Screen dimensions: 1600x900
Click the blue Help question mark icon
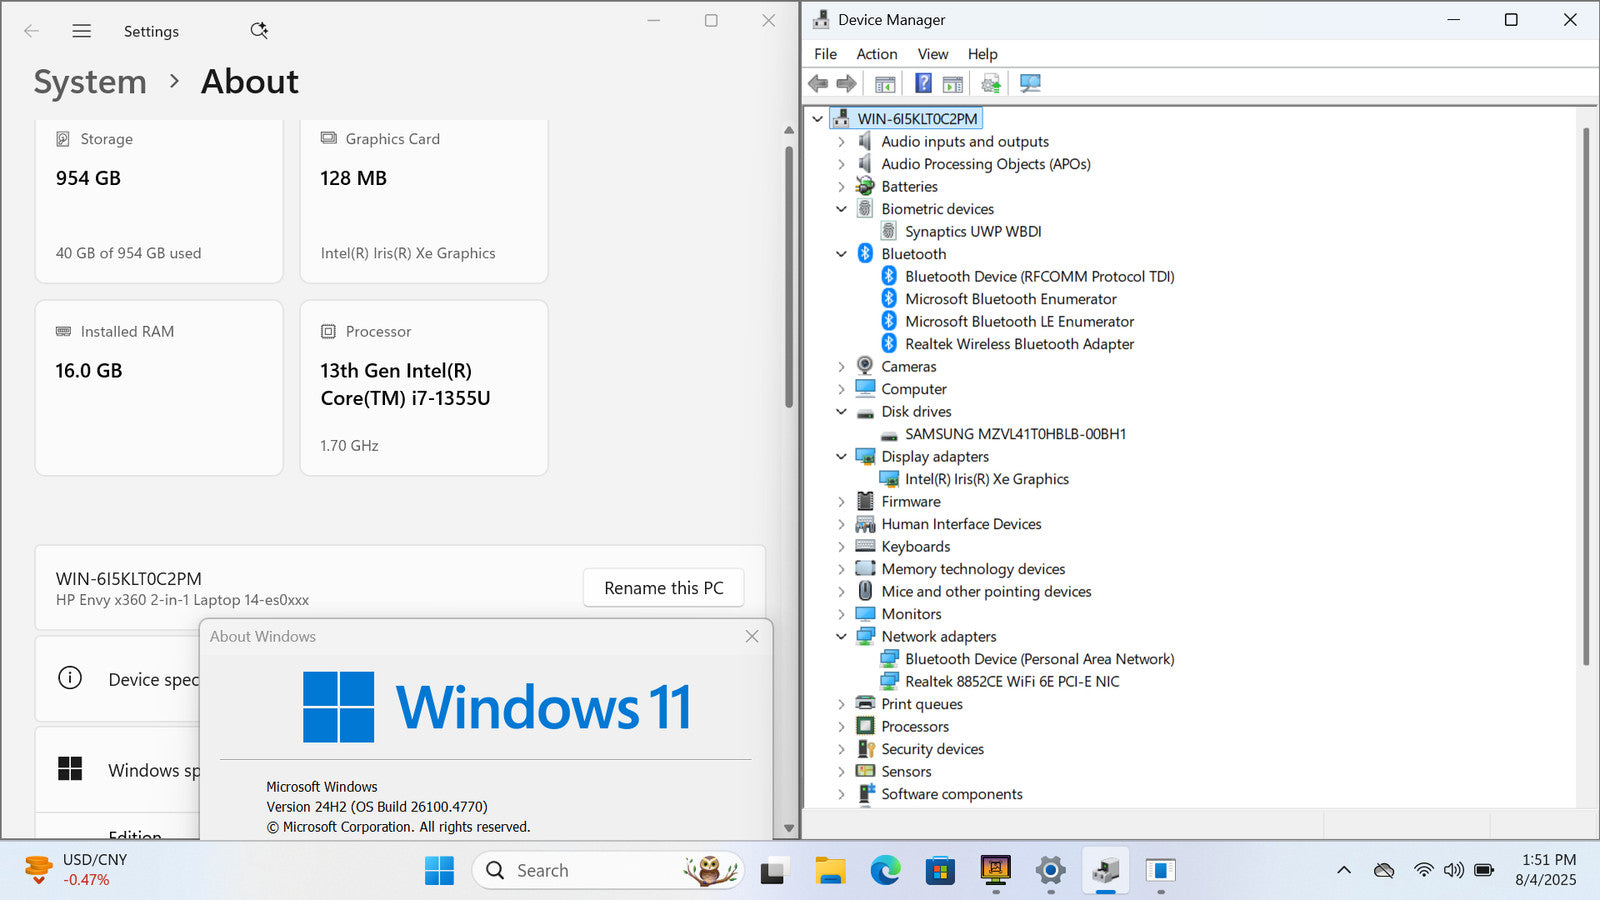coord(923,84)
